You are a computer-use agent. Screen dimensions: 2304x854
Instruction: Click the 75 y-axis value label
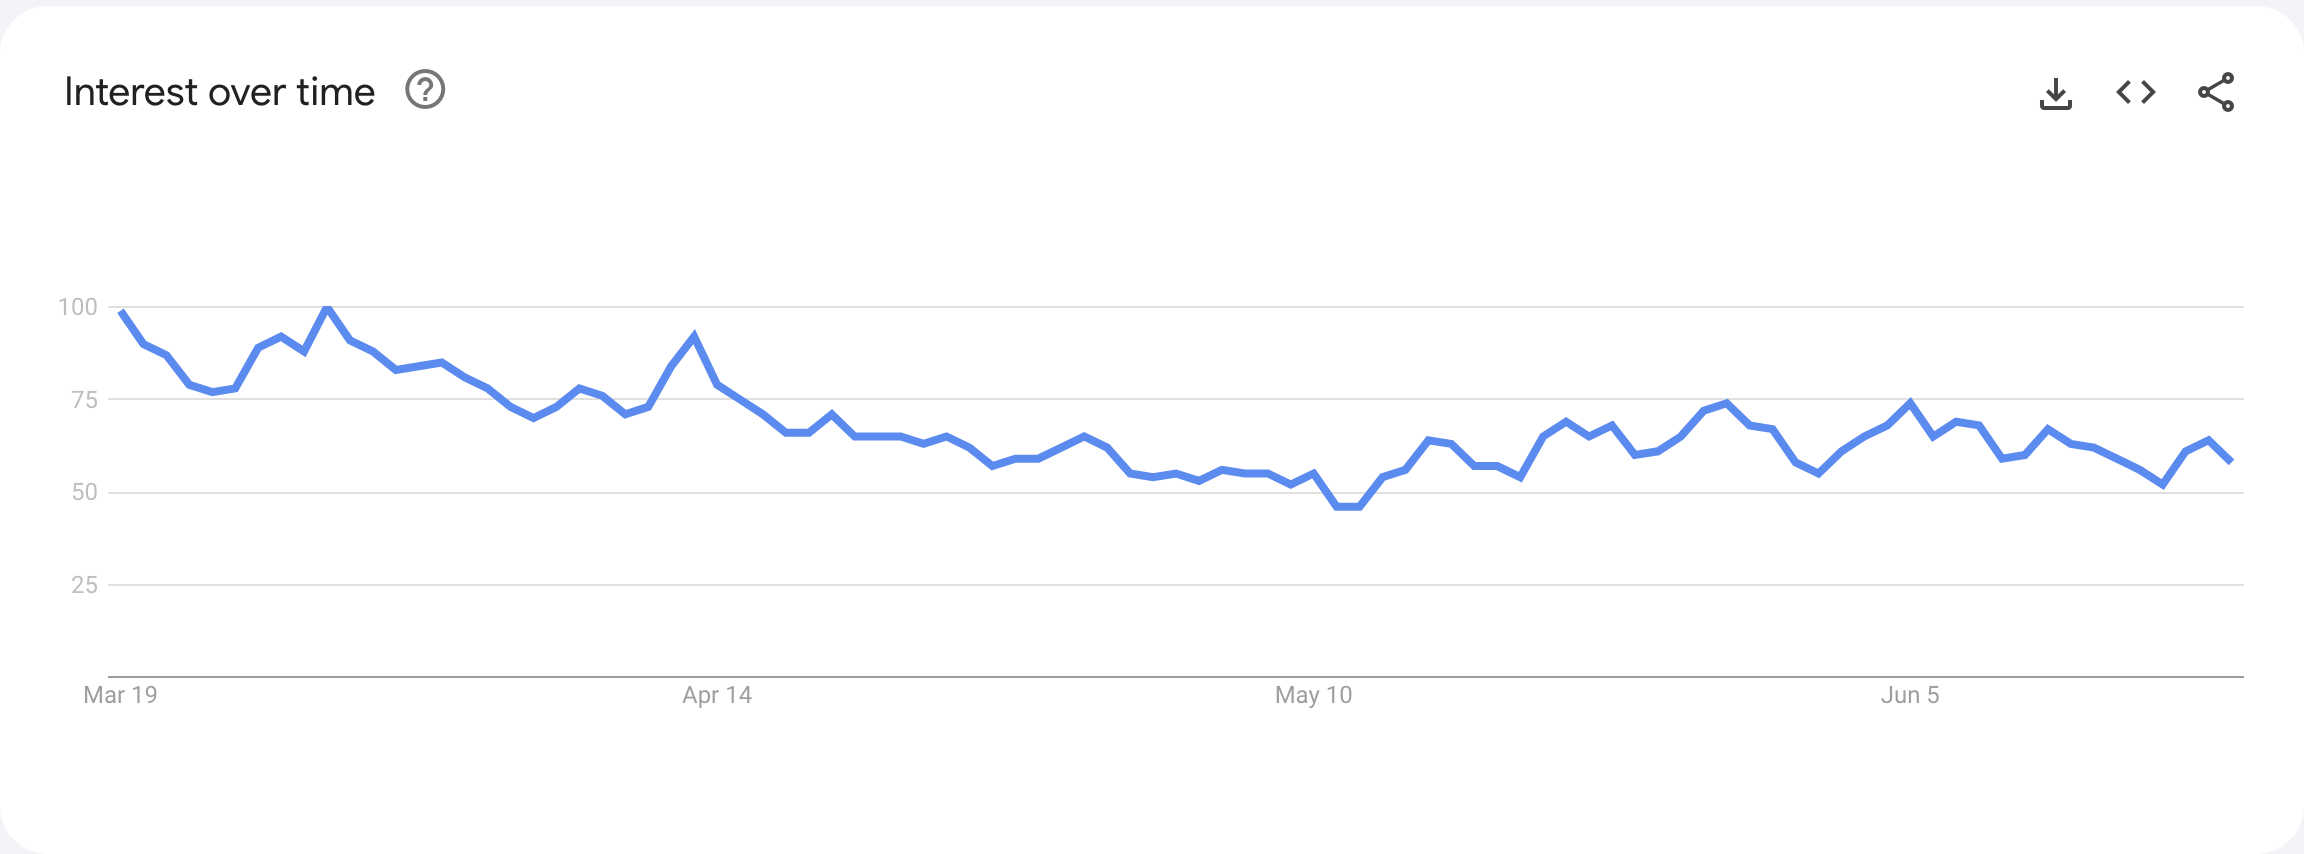[85, 400]
